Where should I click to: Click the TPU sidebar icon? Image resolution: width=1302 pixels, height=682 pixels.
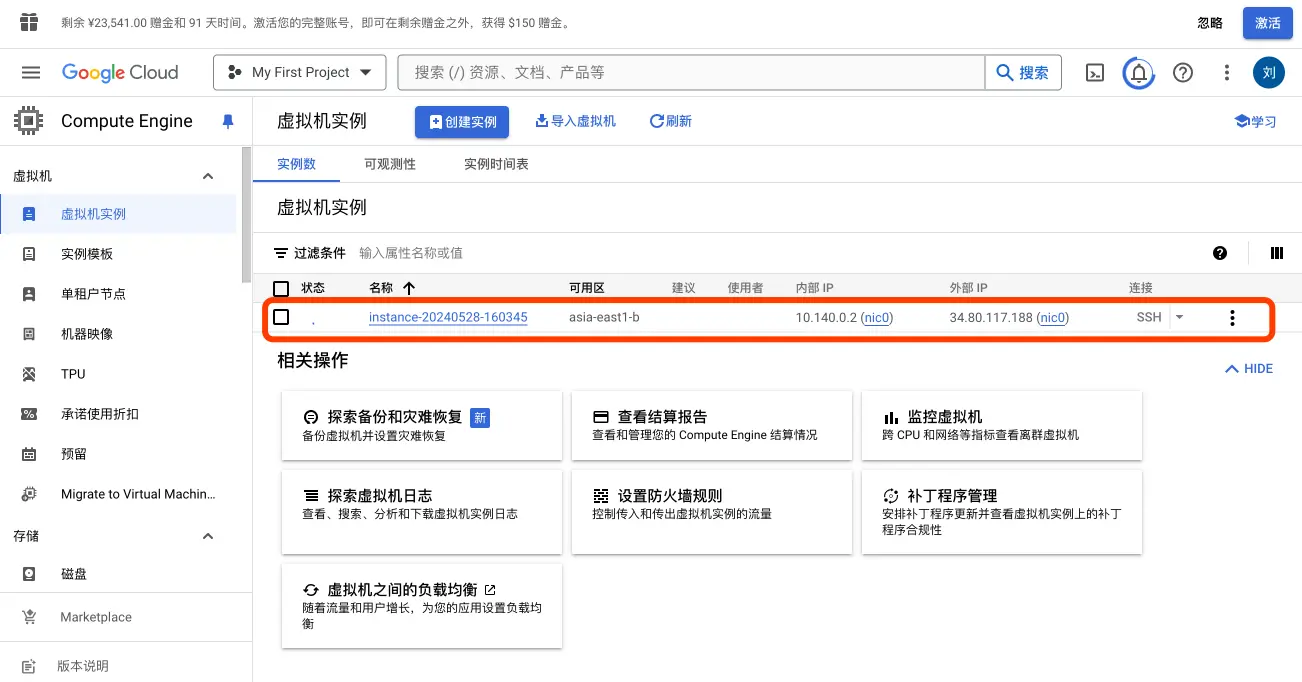(x=29, y=374)
